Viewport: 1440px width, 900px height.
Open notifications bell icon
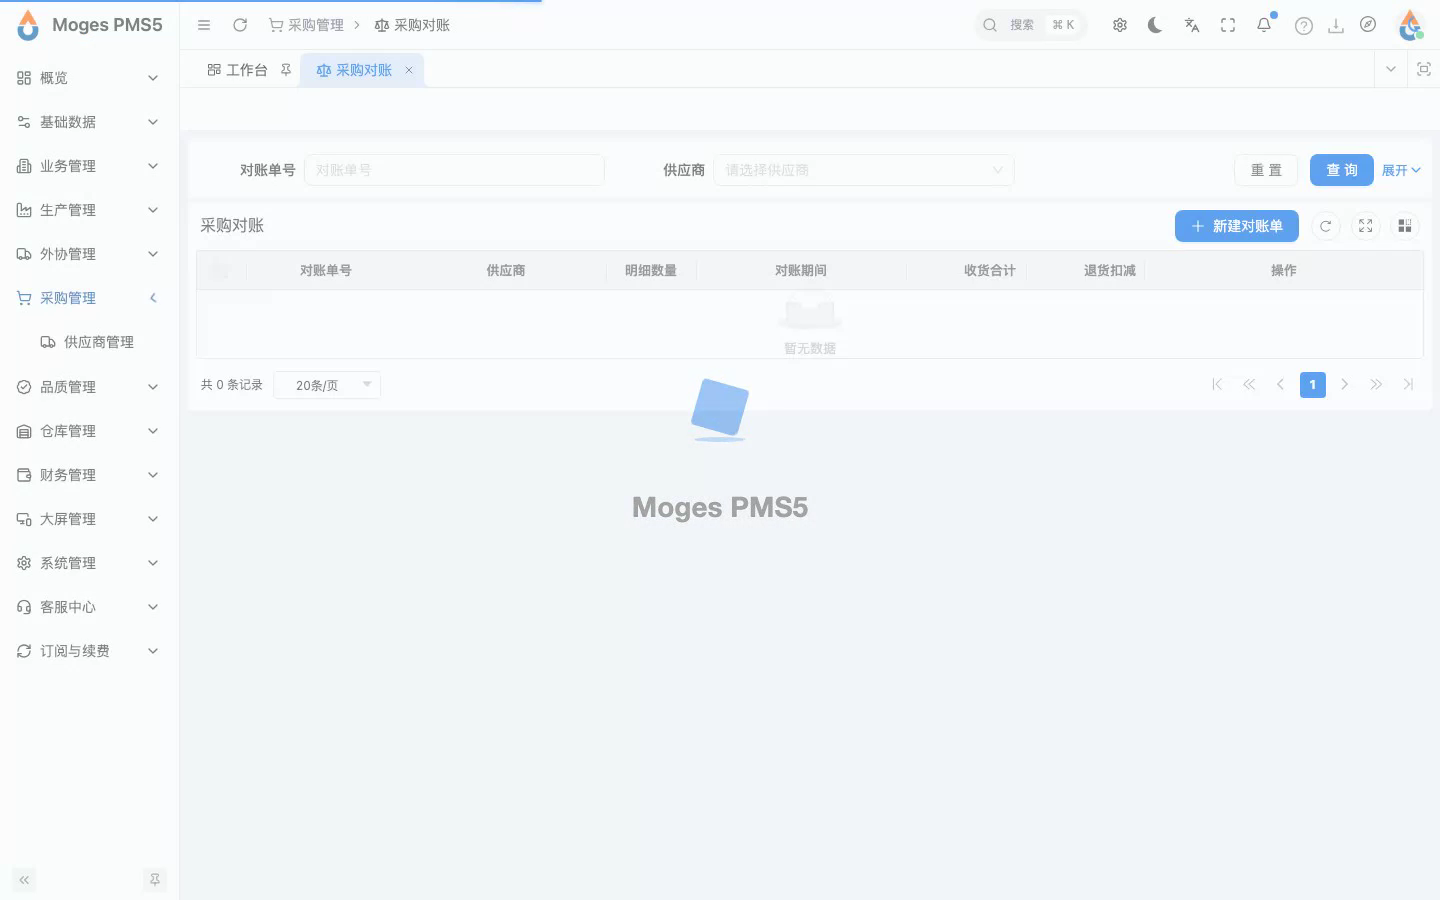(1265, 25)
